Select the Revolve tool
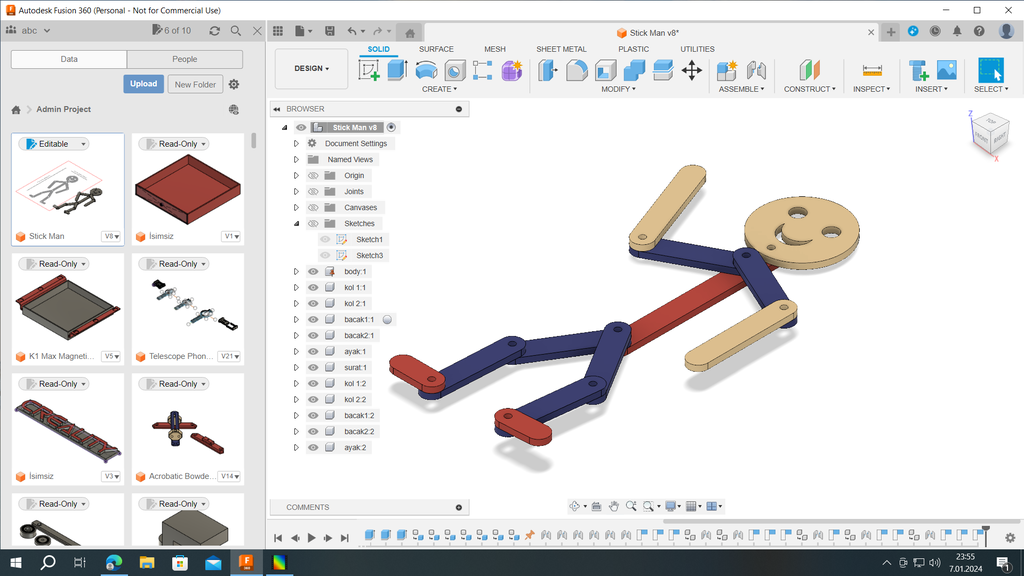Viewport: 1024px width, 576px height. [425, 68]
